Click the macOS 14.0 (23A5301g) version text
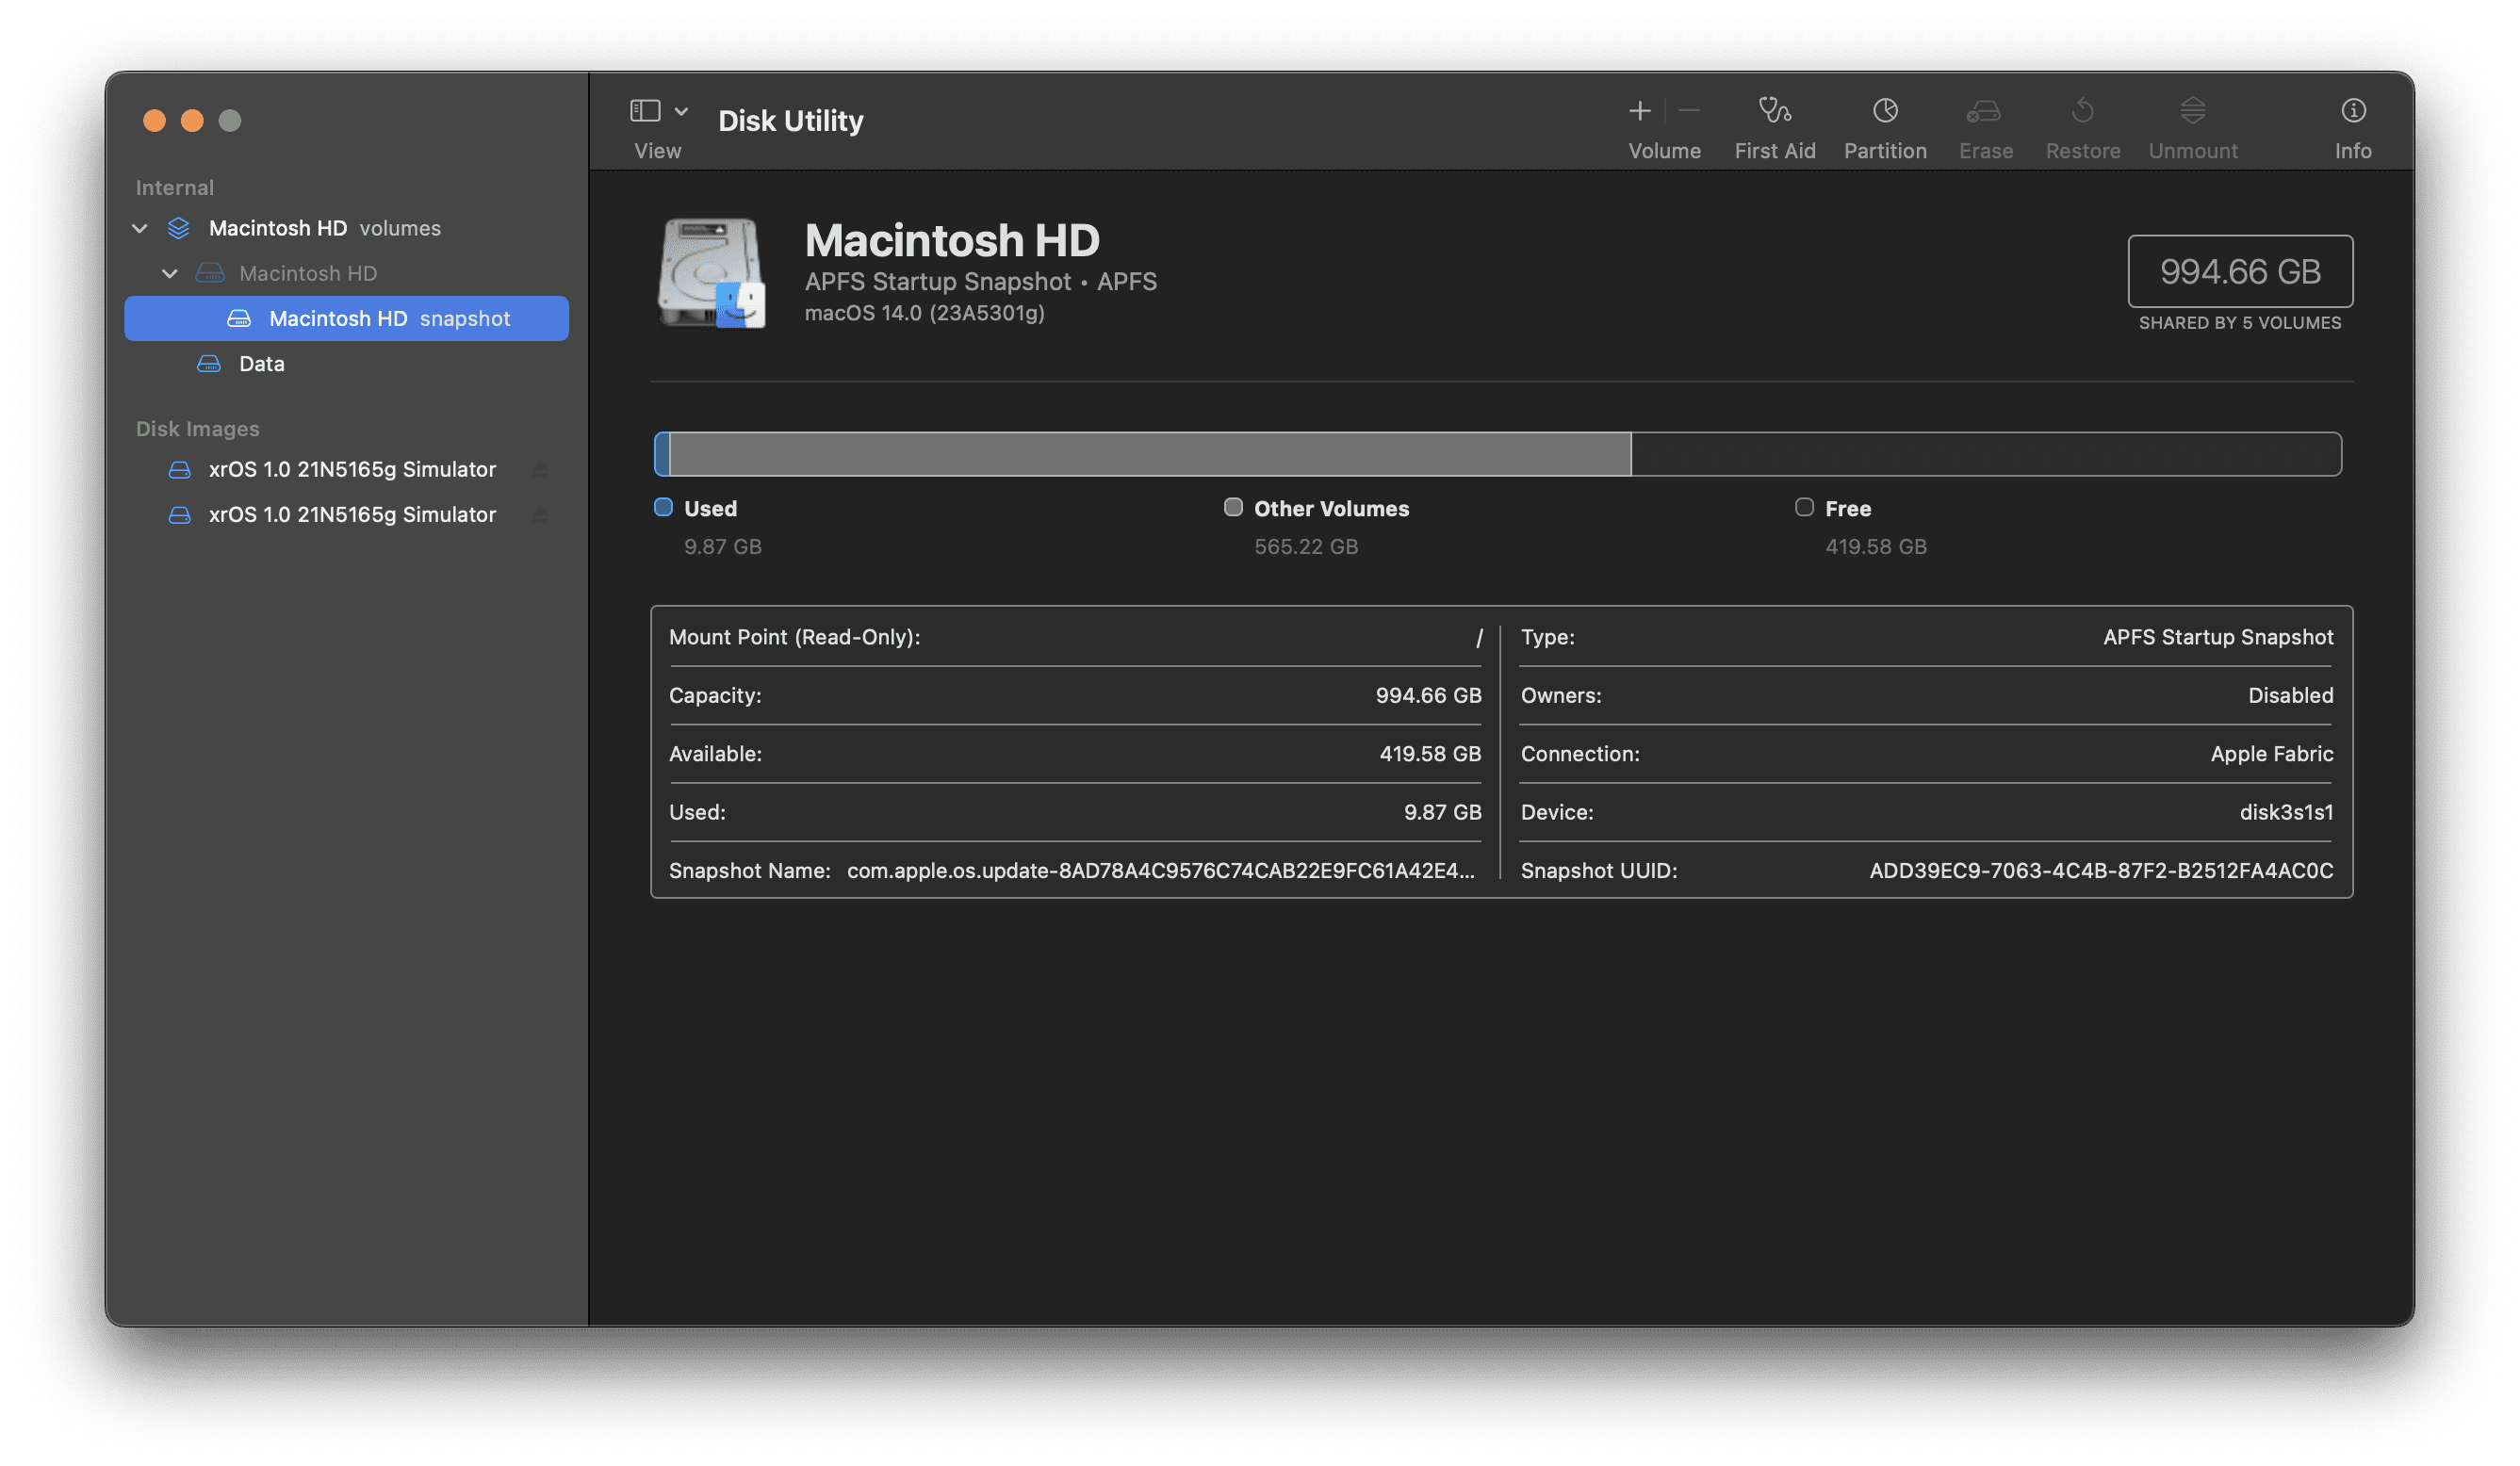Screen dimensions: 2520x1466 pos(925,313)
